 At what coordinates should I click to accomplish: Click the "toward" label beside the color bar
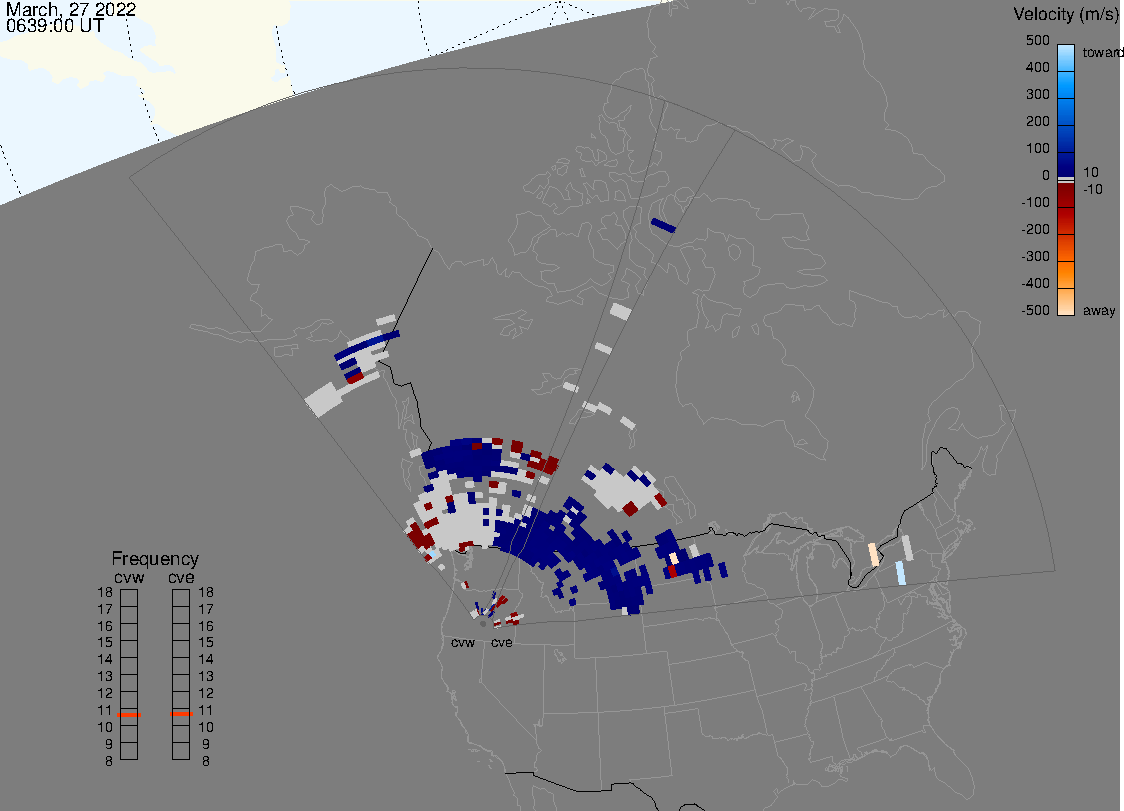click(x=1102, y=52)
